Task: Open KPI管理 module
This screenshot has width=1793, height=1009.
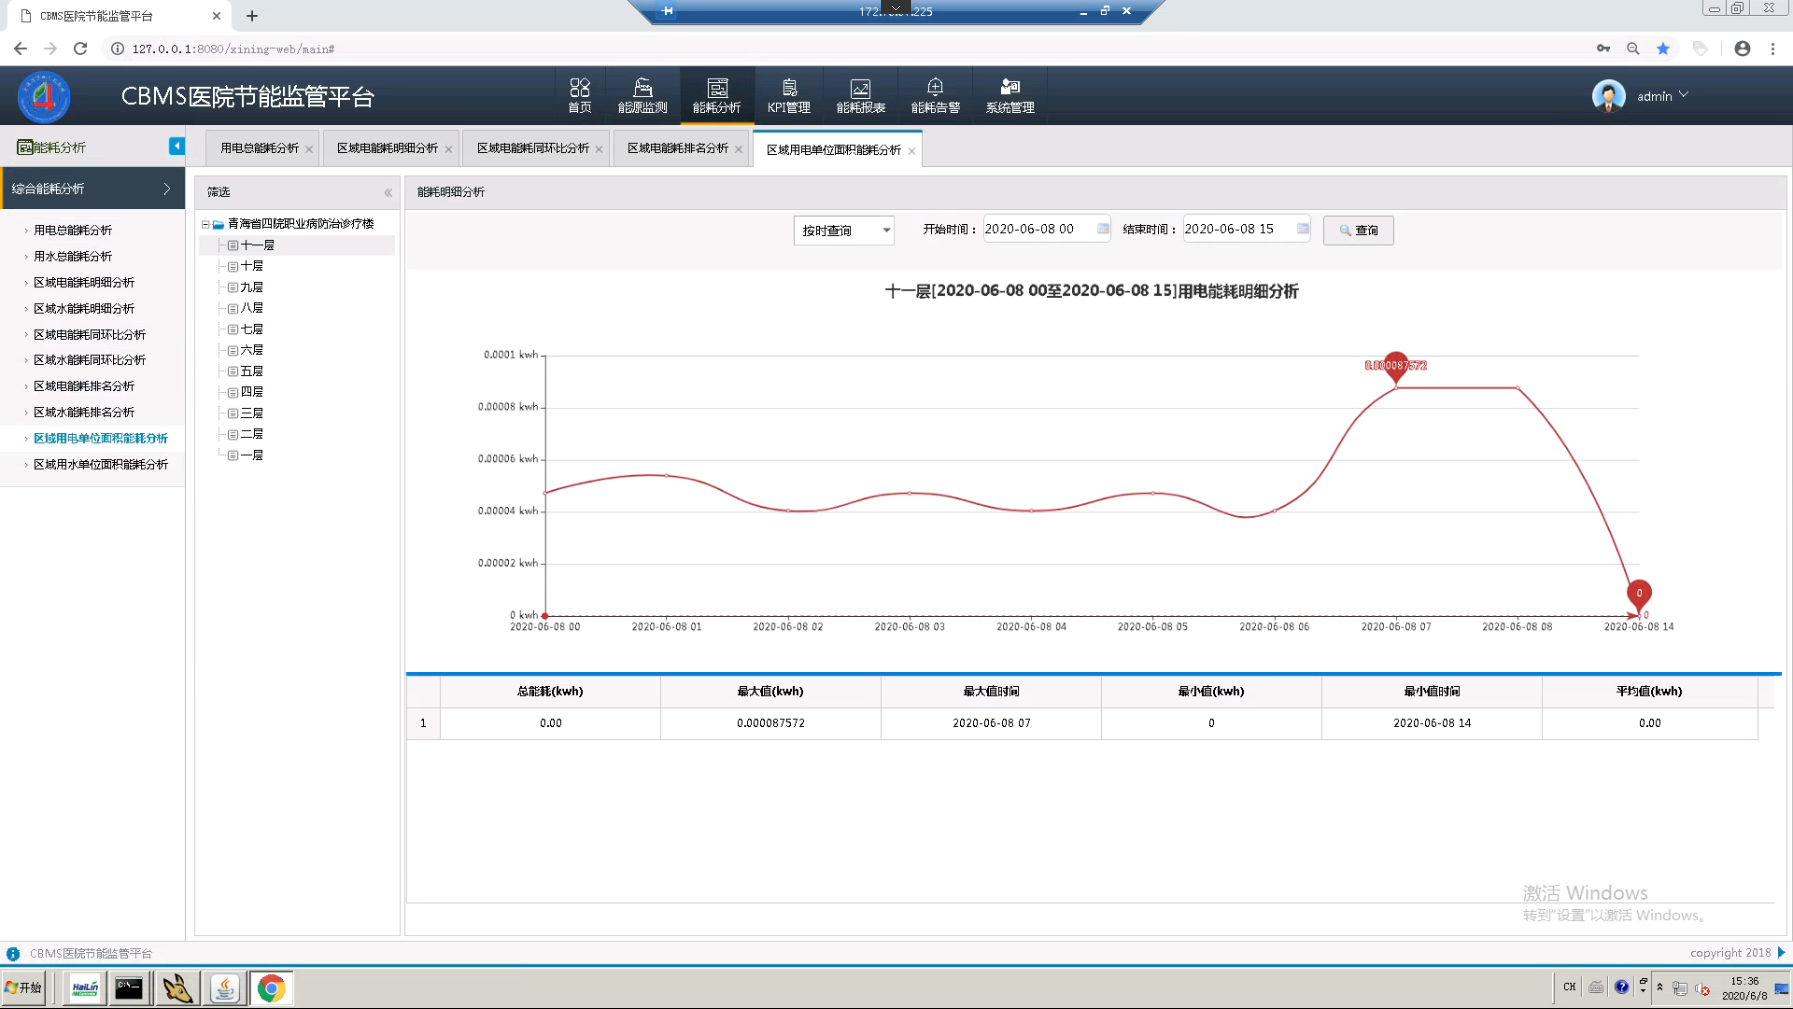Action: 789,96
